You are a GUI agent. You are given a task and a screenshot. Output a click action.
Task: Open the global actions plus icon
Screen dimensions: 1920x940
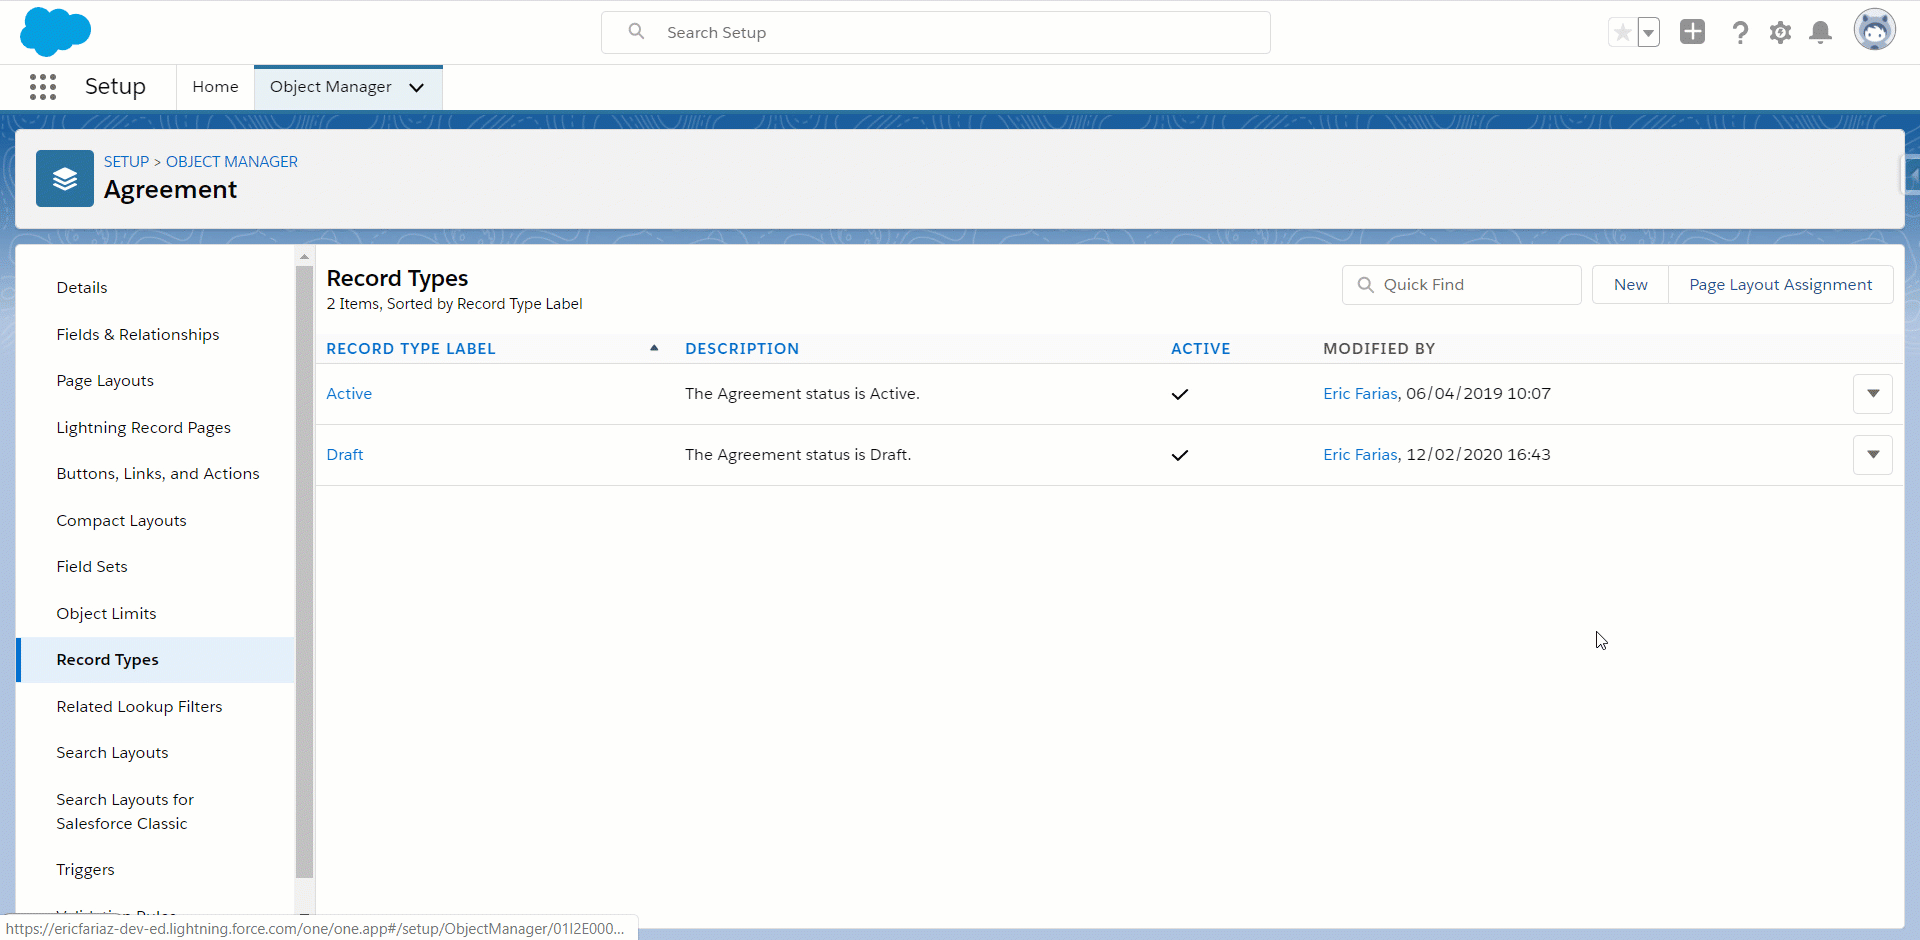[1692, 32]
